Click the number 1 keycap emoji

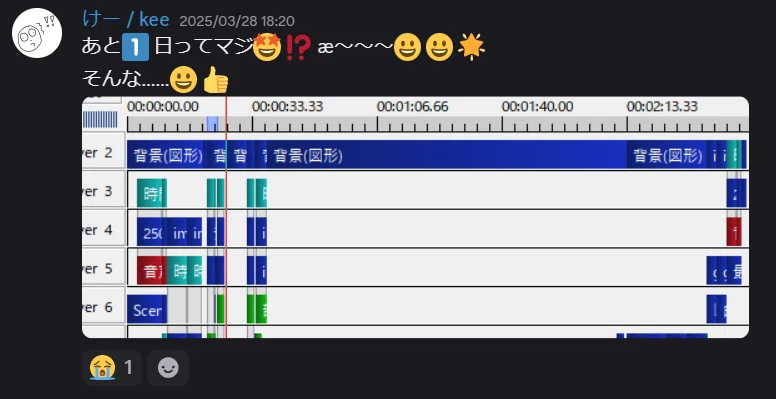click(135, 48)
